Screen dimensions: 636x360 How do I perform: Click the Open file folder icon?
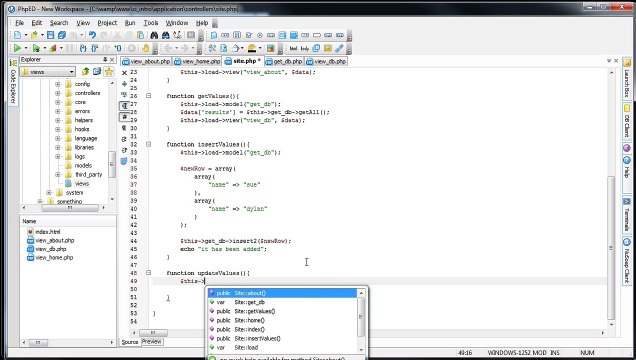coord(34,35)
